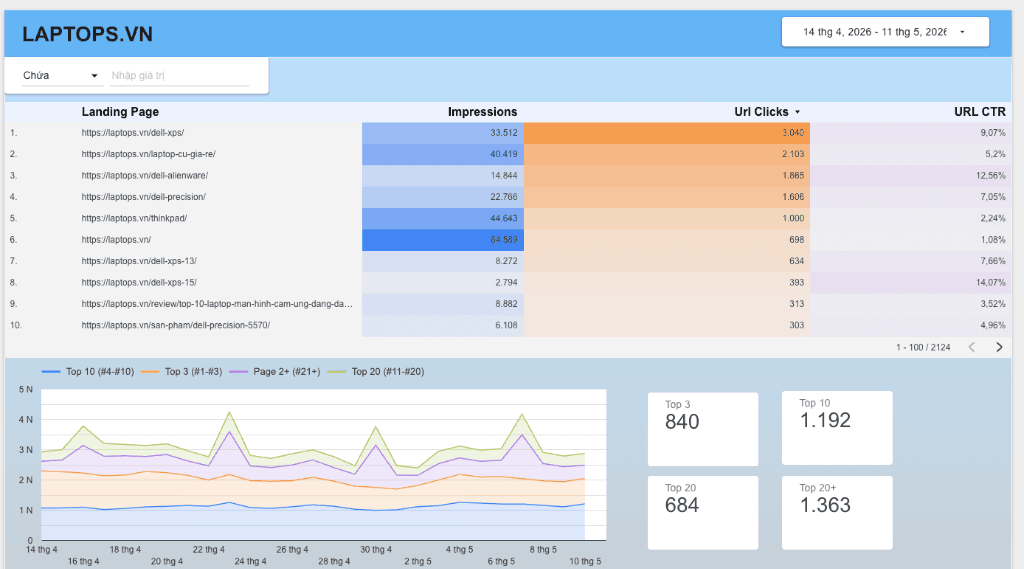Click the Top 3 scorecard showing 840
Screen dimensions: 1024x569
703,429
